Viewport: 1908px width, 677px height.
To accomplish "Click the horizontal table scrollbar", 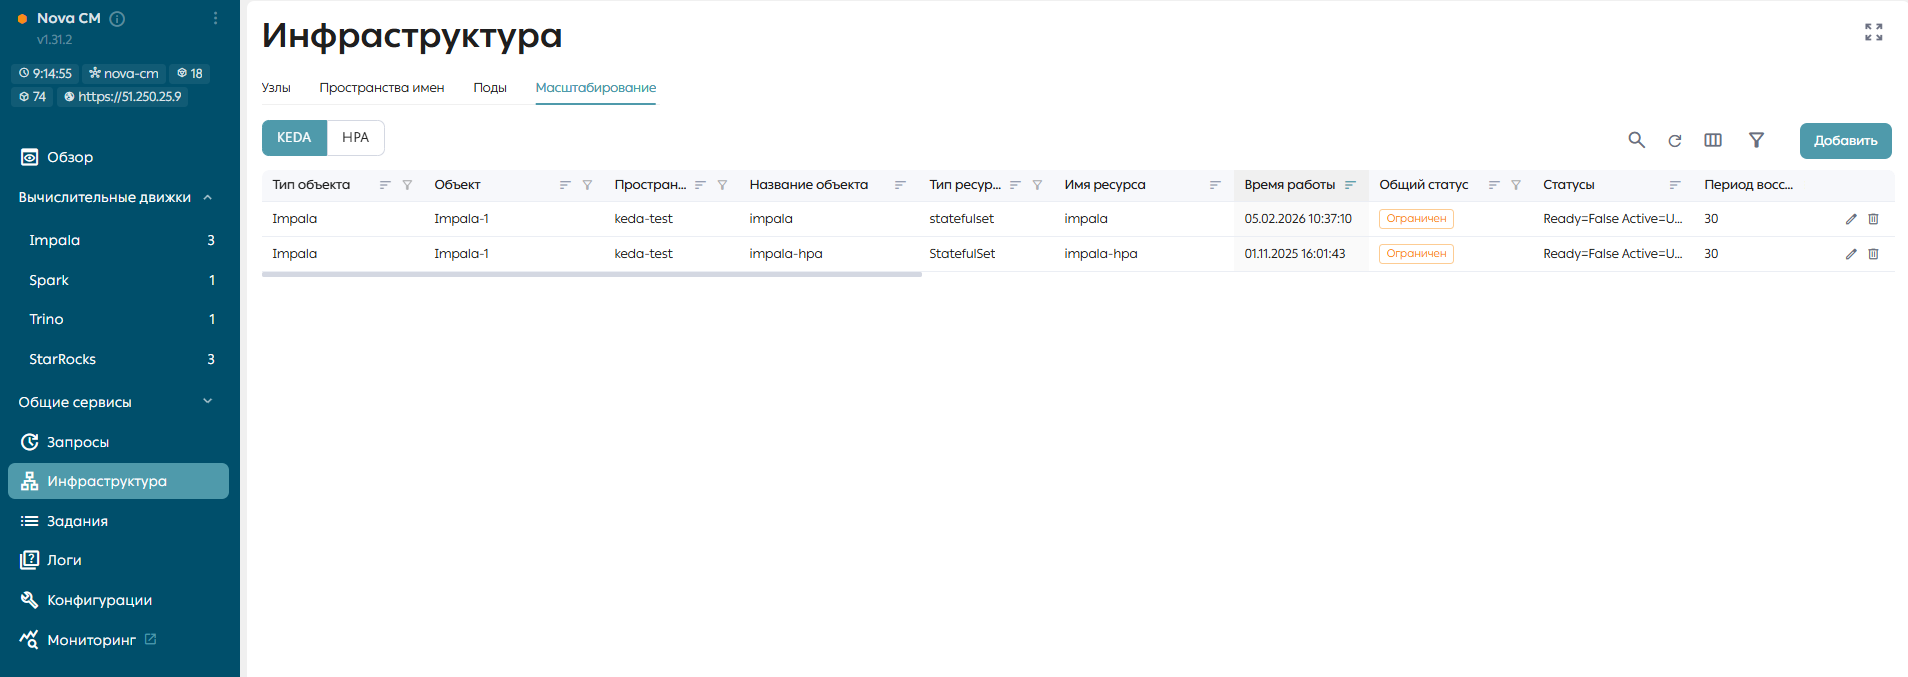I will [592, 274].
